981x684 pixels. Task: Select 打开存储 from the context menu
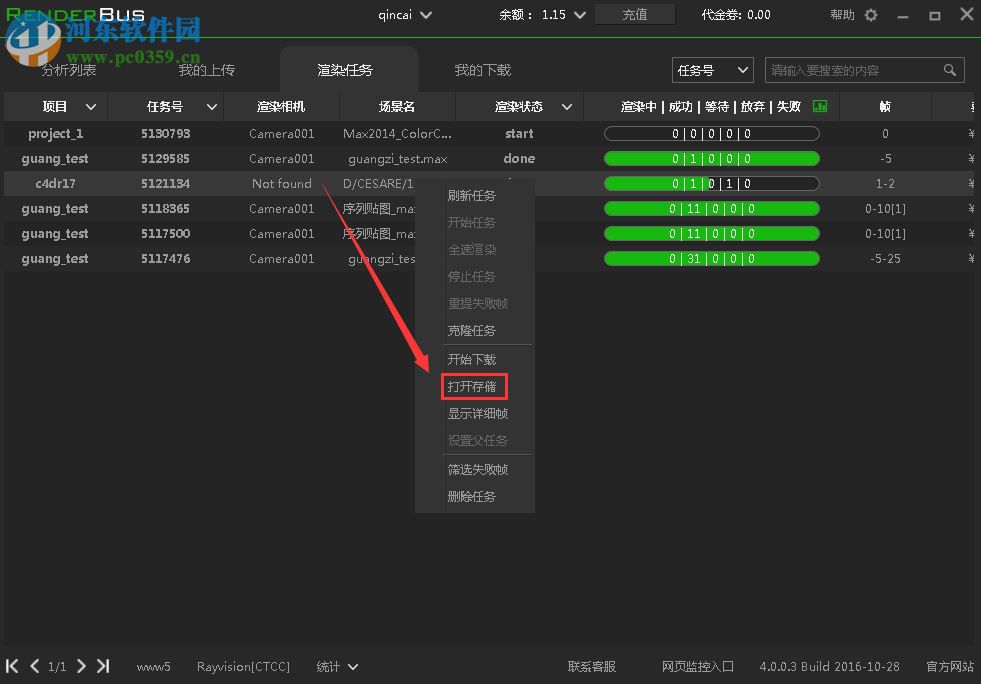[473, 386]
